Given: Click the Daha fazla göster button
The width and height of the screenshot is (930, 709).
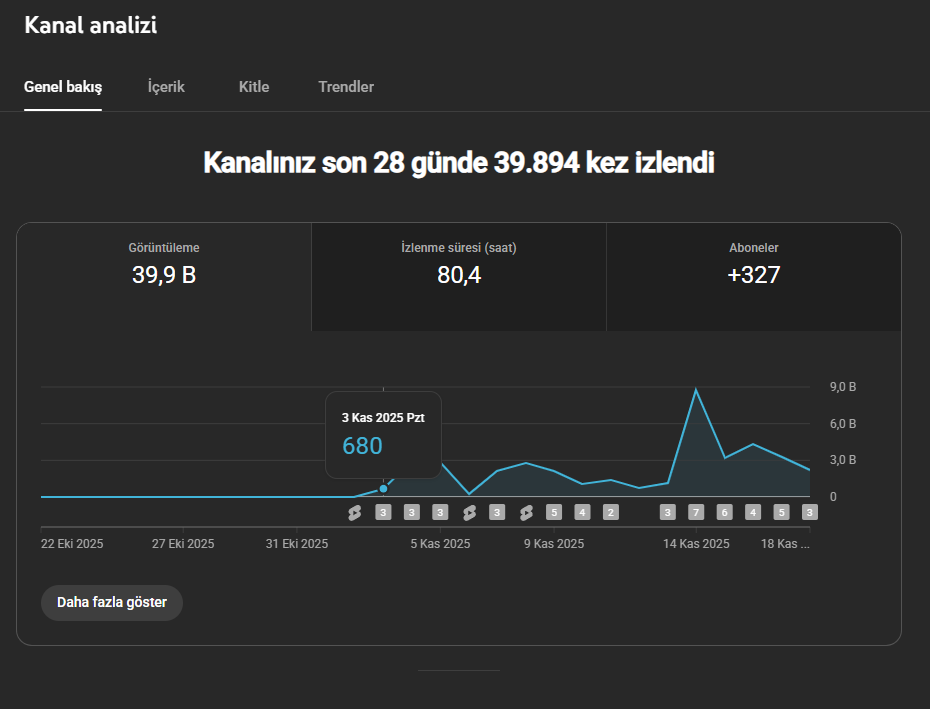Looking at the screenshot, I should (x=112, y=603).
